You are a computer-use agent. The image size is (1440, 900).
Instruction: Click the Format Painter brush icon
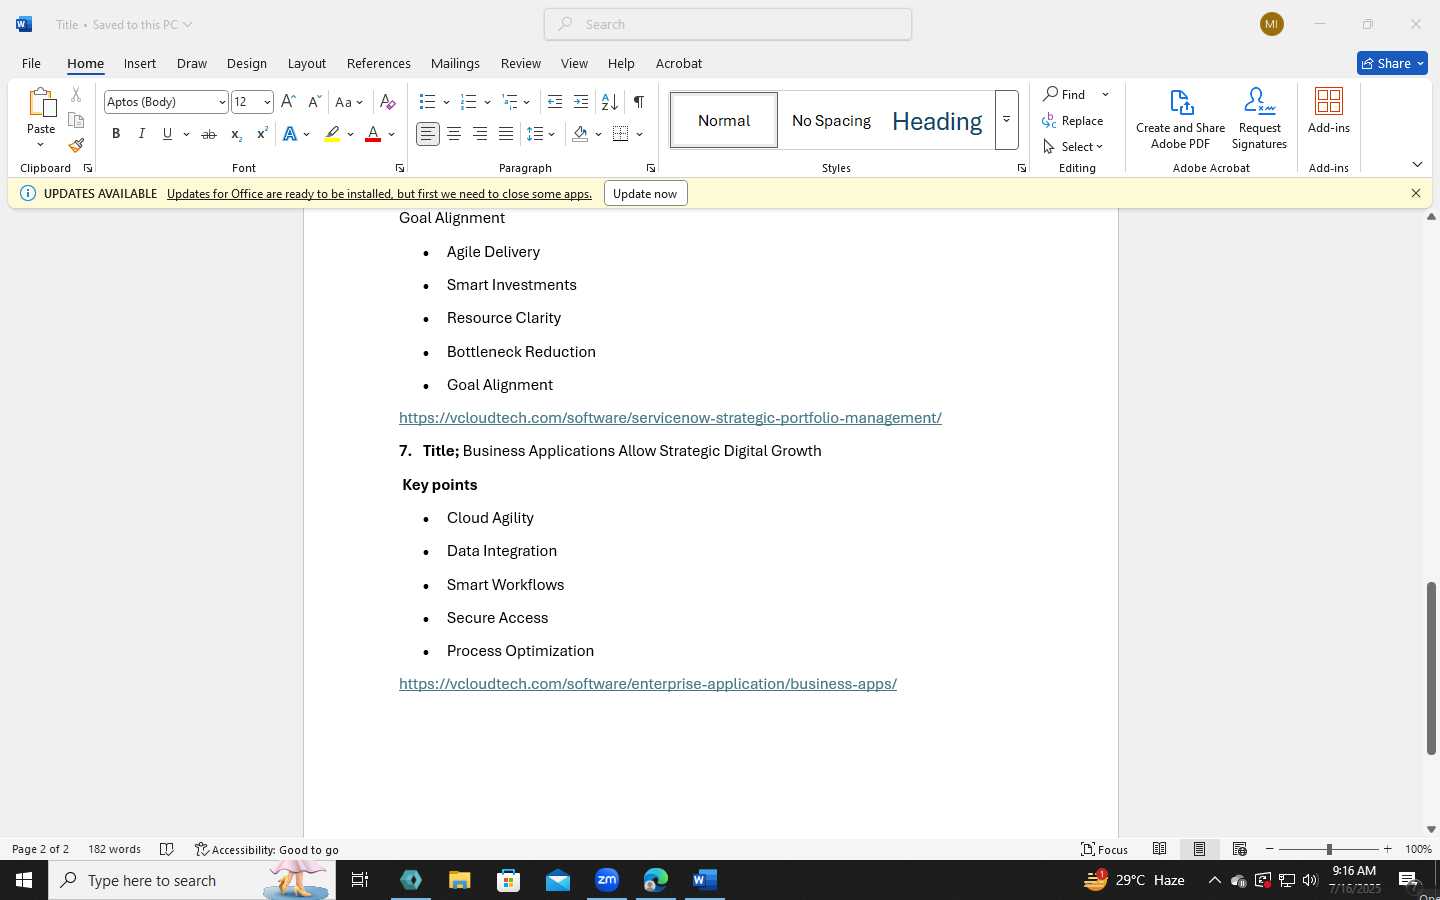tap(76, 145)
